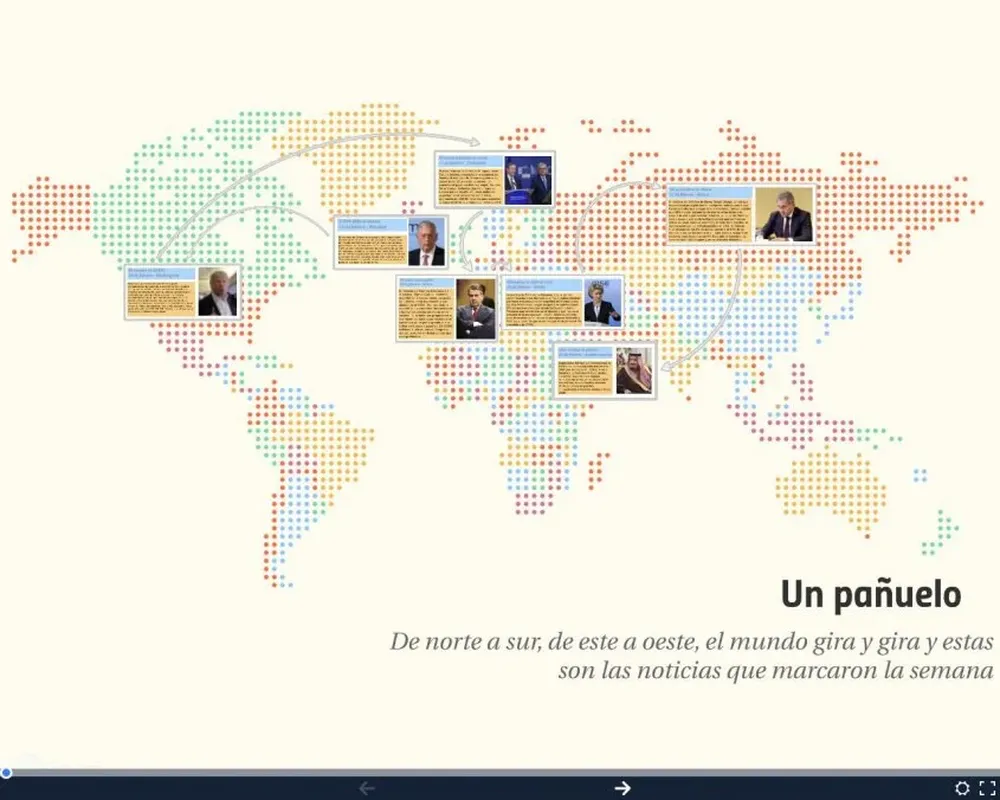Image resolution: width=1000 pixels, height=800 pixels.
Task: Toggle fullscreen mode
Action: (987, 788)
